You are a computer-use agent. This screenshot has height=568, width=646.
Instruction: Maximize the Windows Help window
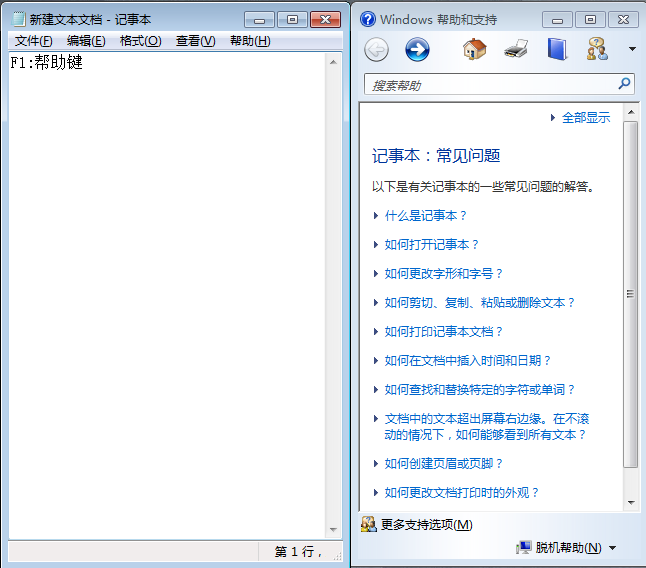click(590, 19)
